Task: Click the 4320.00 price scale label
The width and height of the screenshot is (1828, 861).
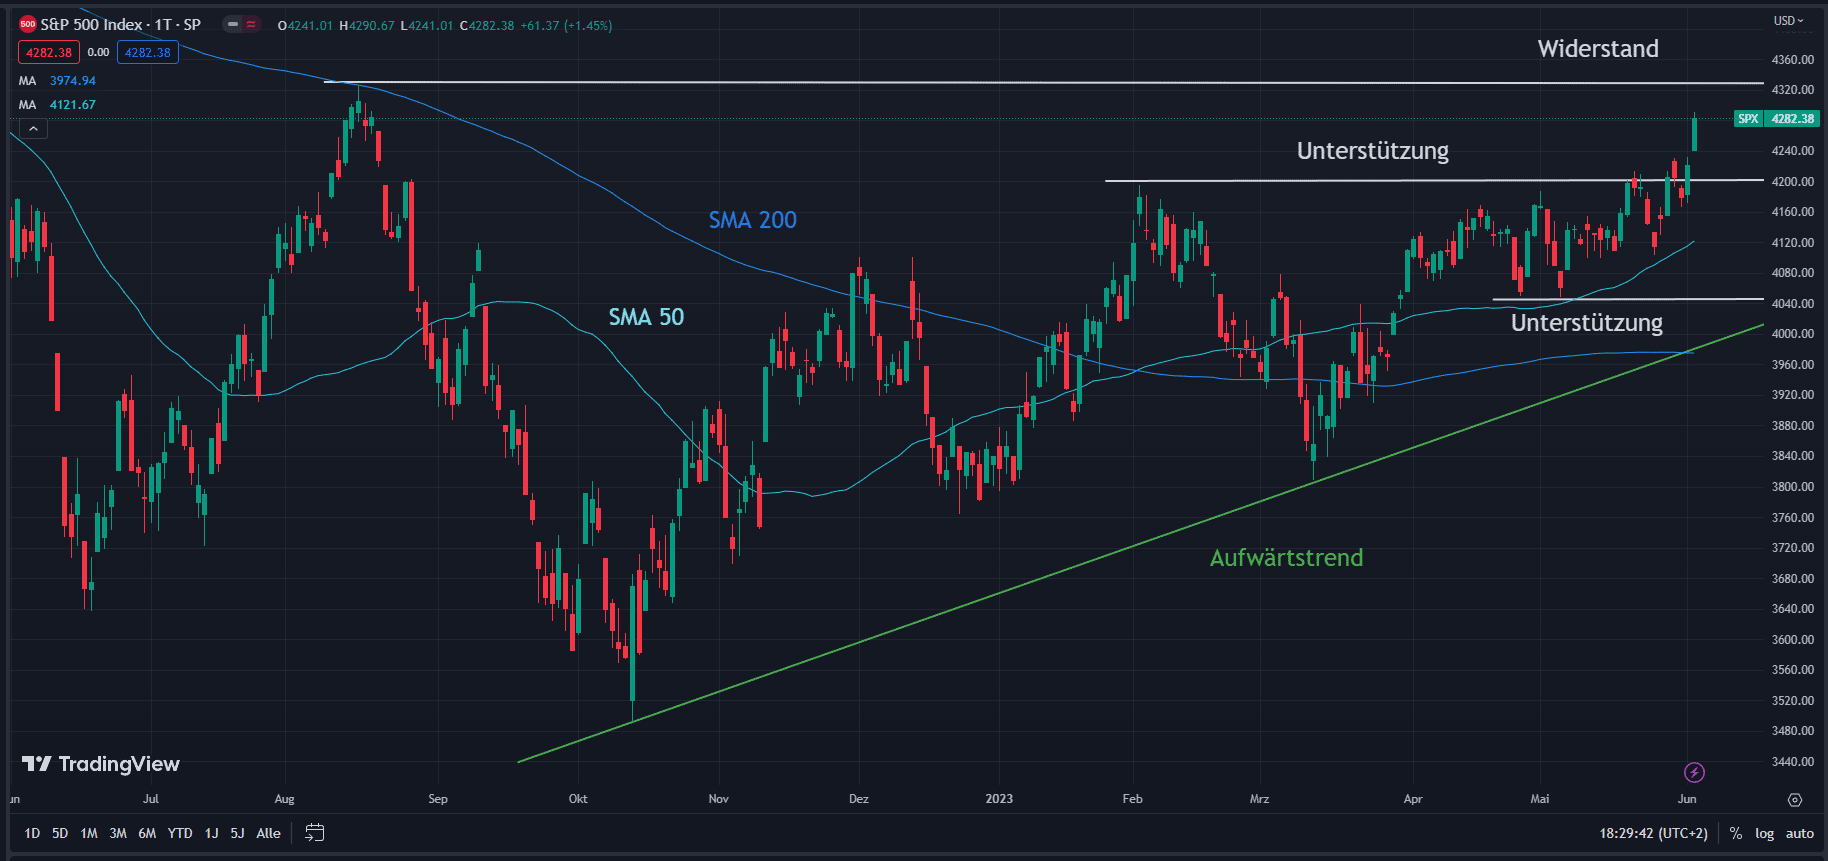Action: click(x=1792, y=90)
